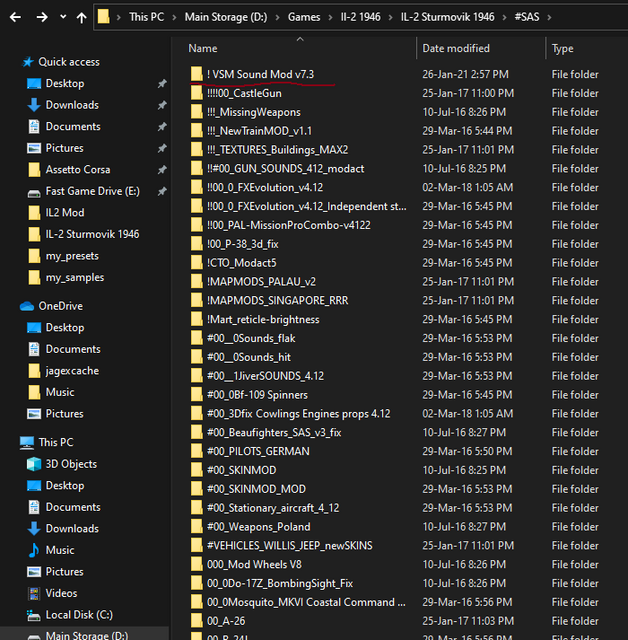Click folder icon of #00_0Bf-109 Spinners
Viewport: 628px width, 640px height.
[x=197, y=394]
